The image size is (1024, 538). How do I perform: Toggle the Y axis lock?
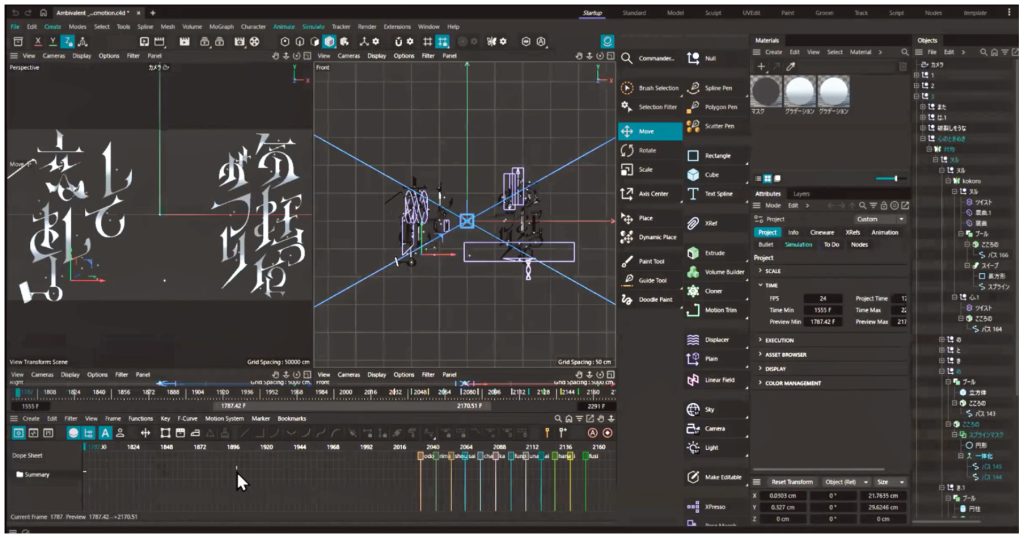52,41
